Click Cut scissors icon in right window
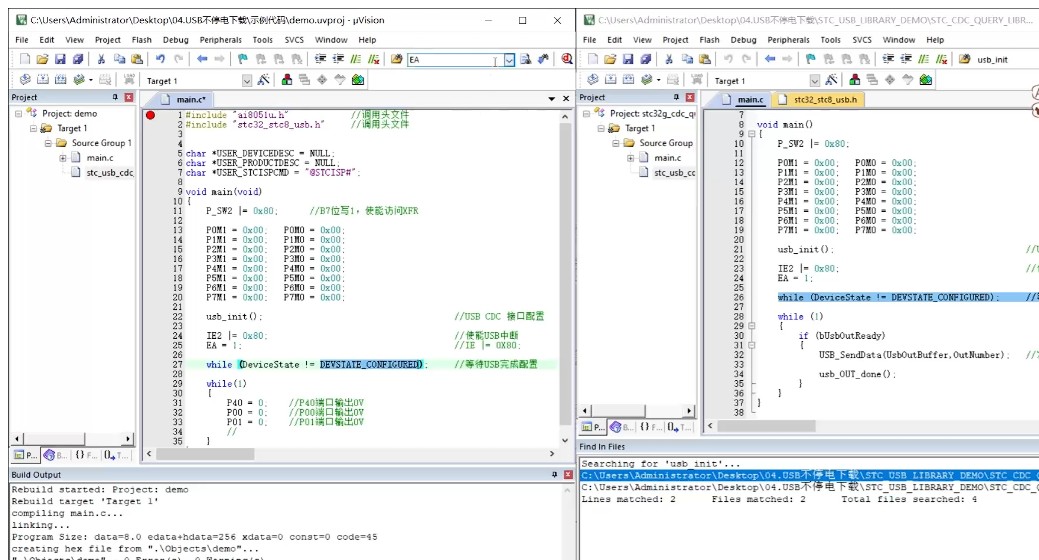 (x=669, y=59)
